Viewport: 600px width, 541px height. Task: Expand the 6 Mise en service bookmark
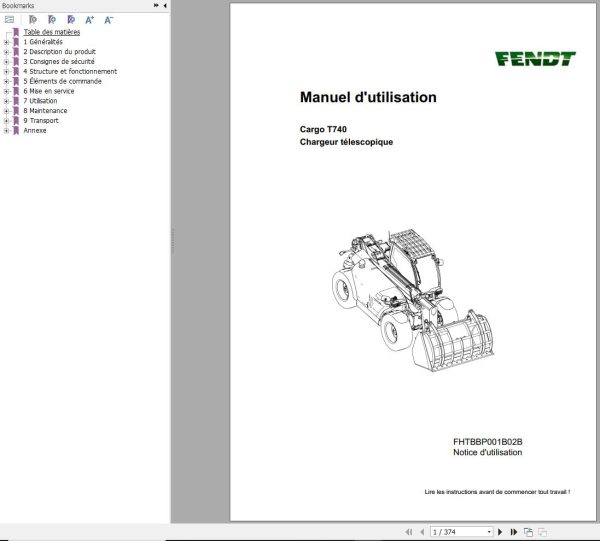click(6, 91)
